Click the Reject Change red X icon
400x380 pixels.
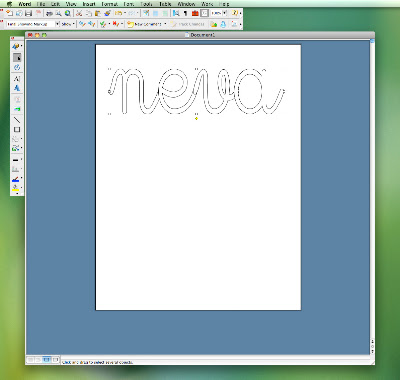[x=115, y=24]
